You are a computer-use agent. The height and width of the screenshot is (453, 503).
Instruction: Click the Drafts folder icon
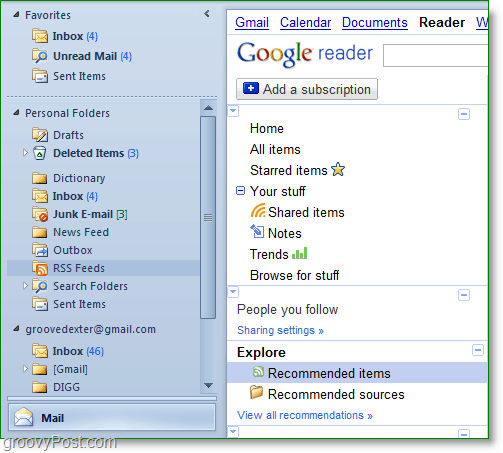pos(40,135)
